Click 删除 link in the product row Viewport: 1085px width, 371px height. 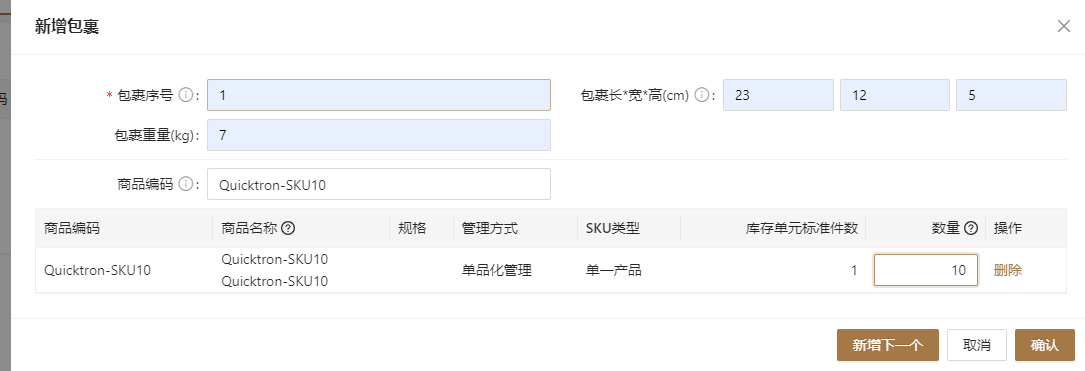pos(1008,271)
